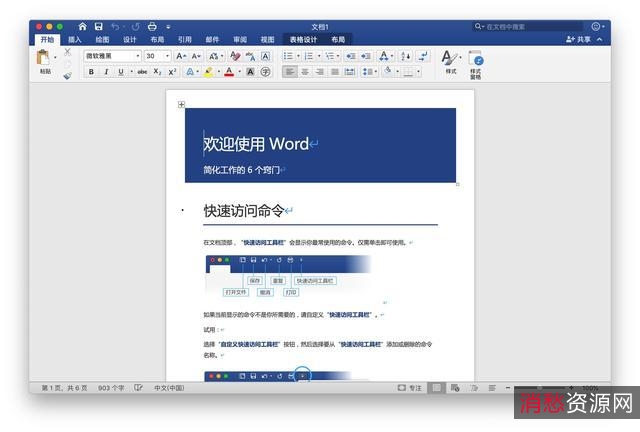Switch to the 表格设计 tab
Viewport: 640px width, 432px height.
pyautogui.click(x=303, y=40)
